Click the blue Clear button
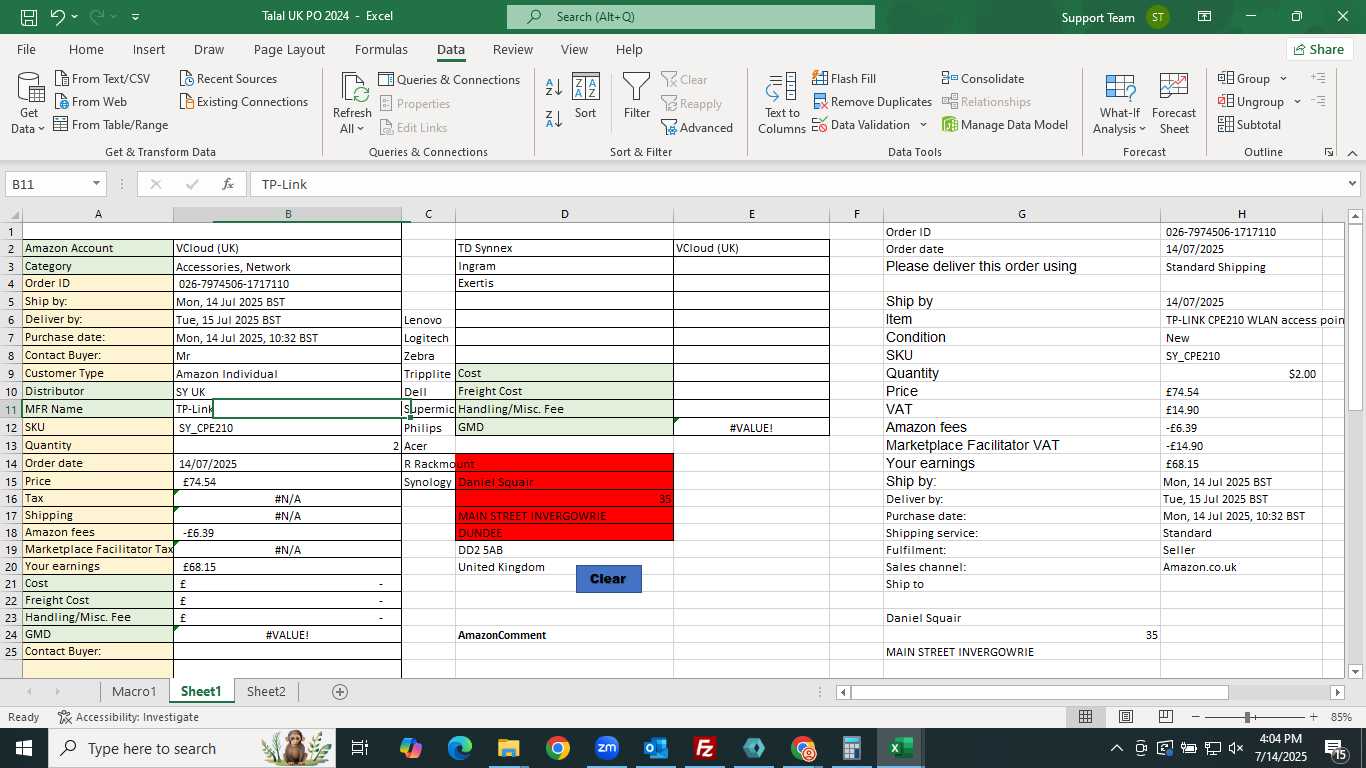 tap(608, 578)
